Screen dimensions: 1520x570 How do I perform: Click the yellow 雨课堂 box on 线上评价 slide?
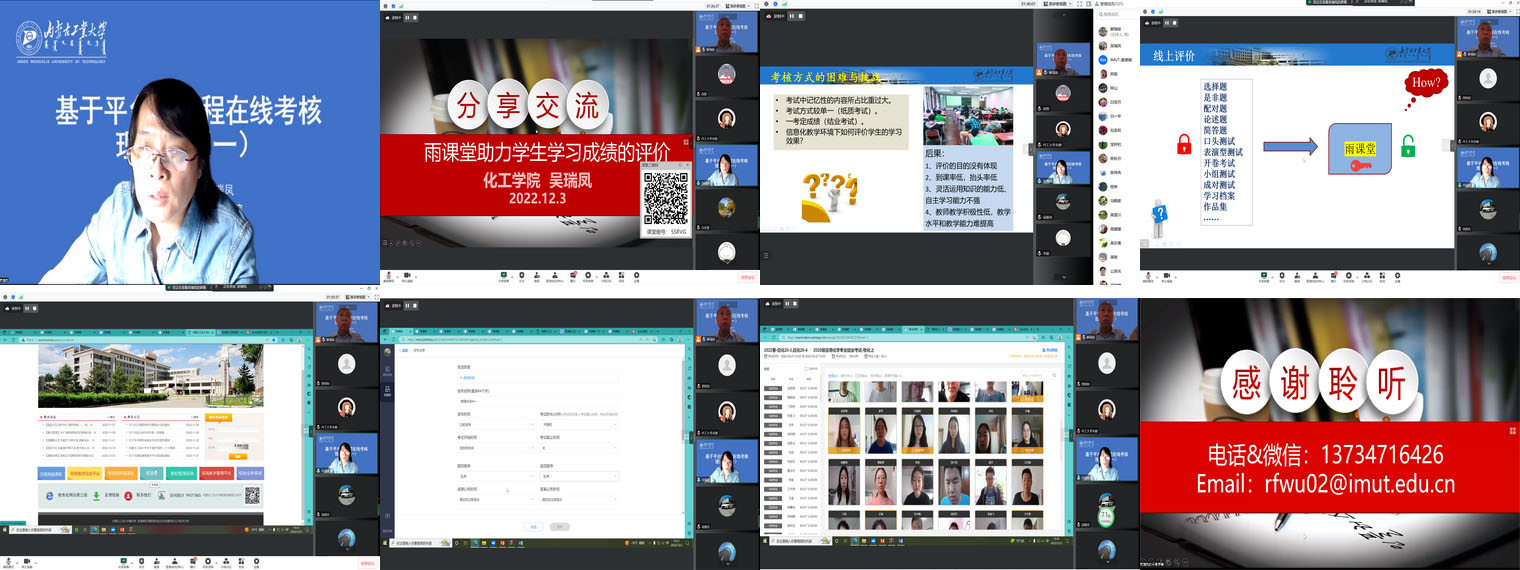[1359, 148]
